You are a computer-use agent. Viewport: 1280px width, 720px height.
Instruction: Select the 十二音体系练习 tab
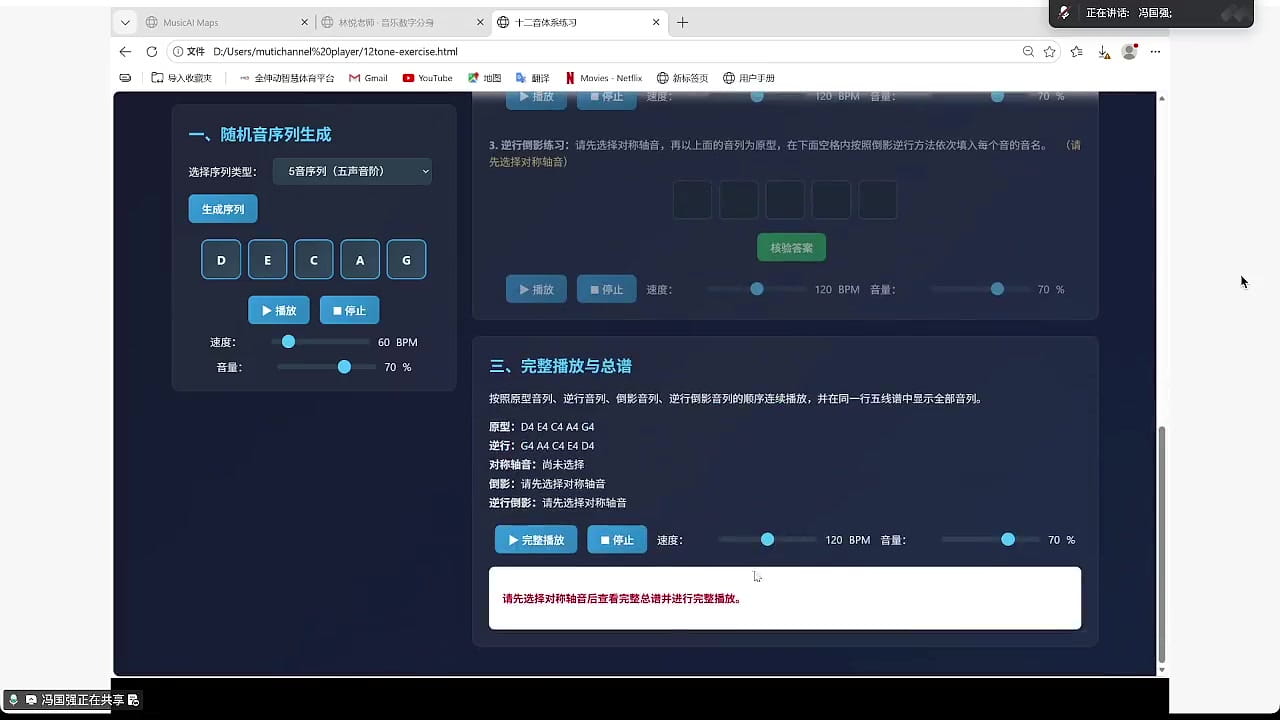[580, 22]
